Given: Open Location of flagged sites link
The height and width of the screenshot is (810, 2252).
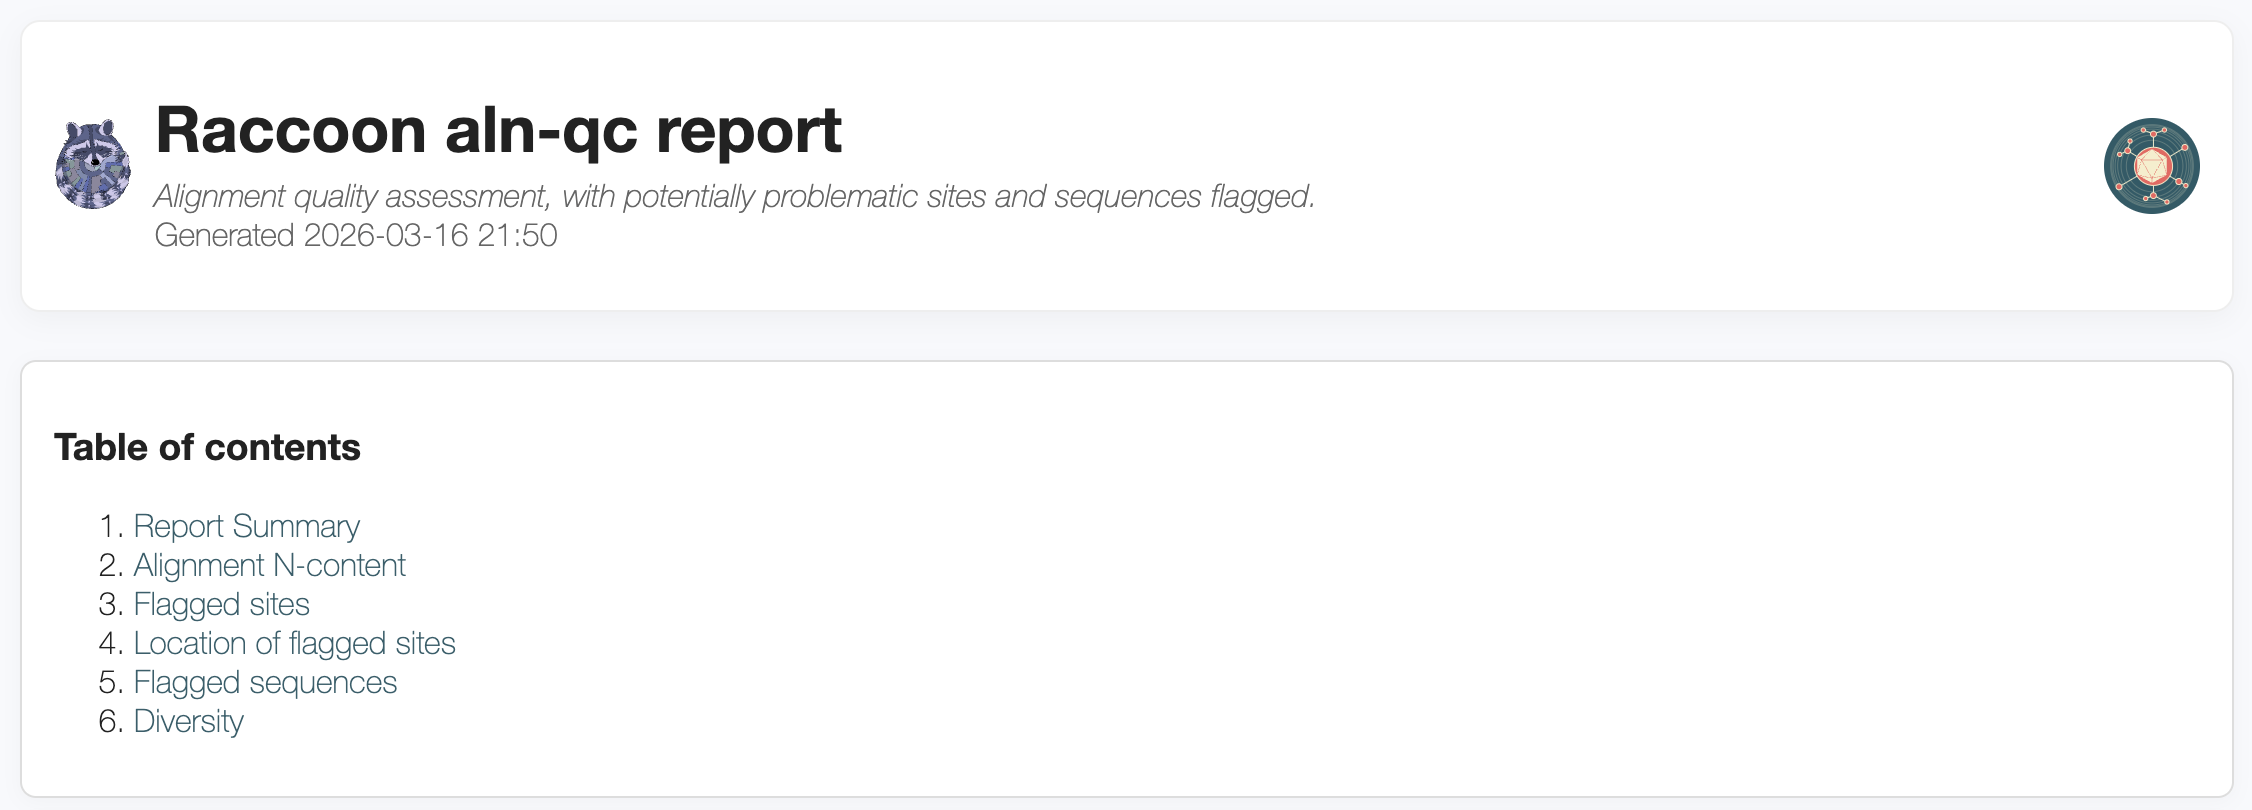Looking at the screenshot, I should [294, 643].
